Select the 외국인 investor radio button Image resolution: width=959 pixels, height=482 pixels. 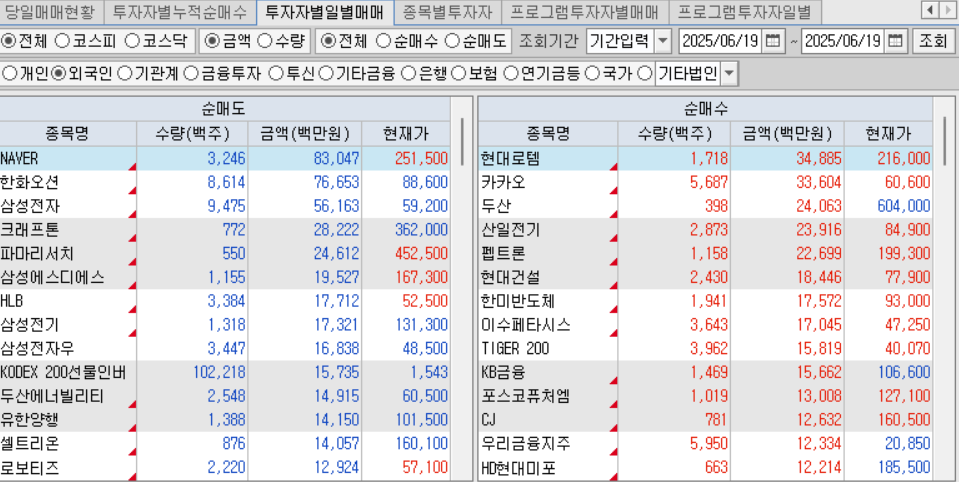(x=59, y=74)
